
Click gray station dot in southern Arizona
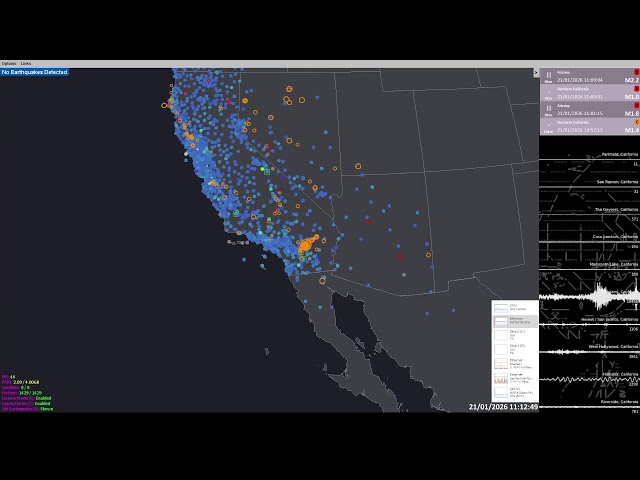(x=404, y=275)
